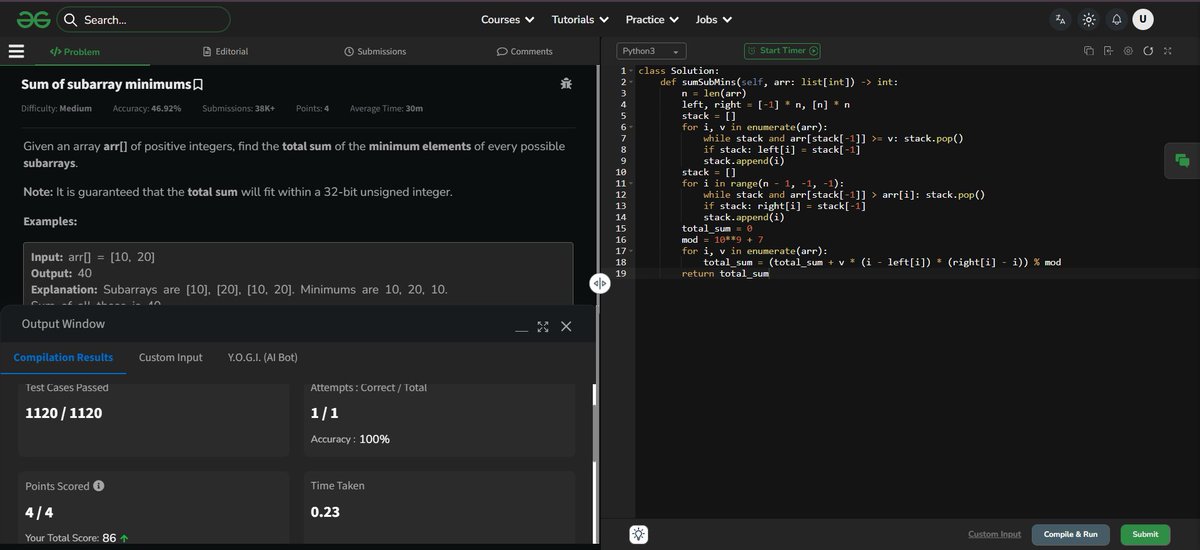Open the notifications bell
The height and width of the screenshot is (550, 1200).
point(1116,19)
